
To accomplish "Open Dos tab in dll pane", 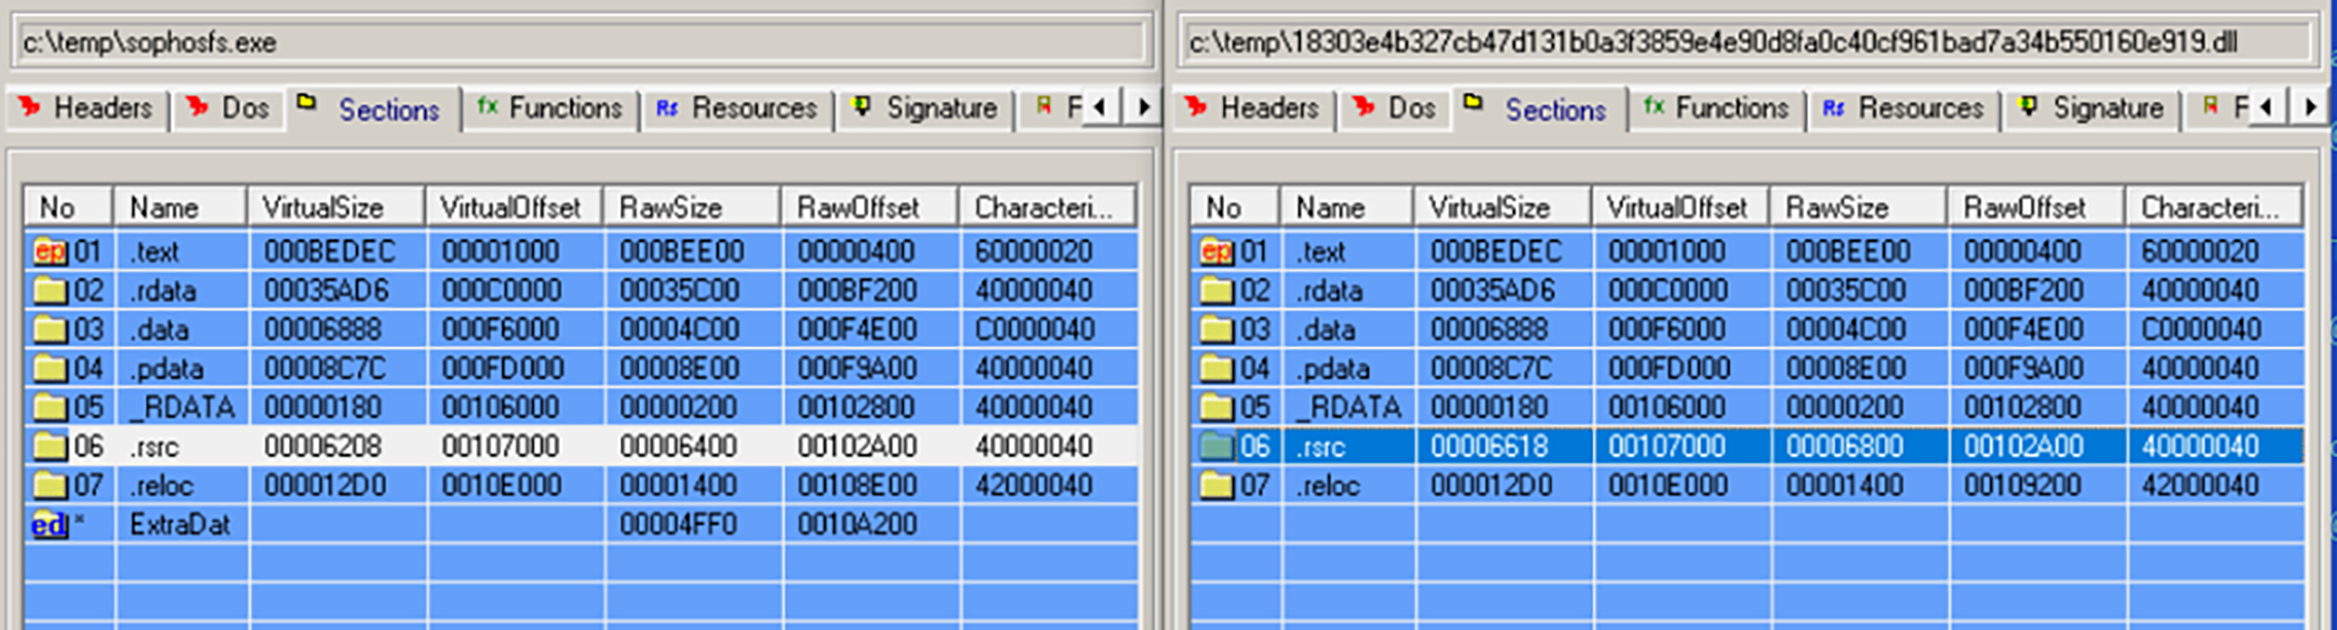I will pos(1395,108).
